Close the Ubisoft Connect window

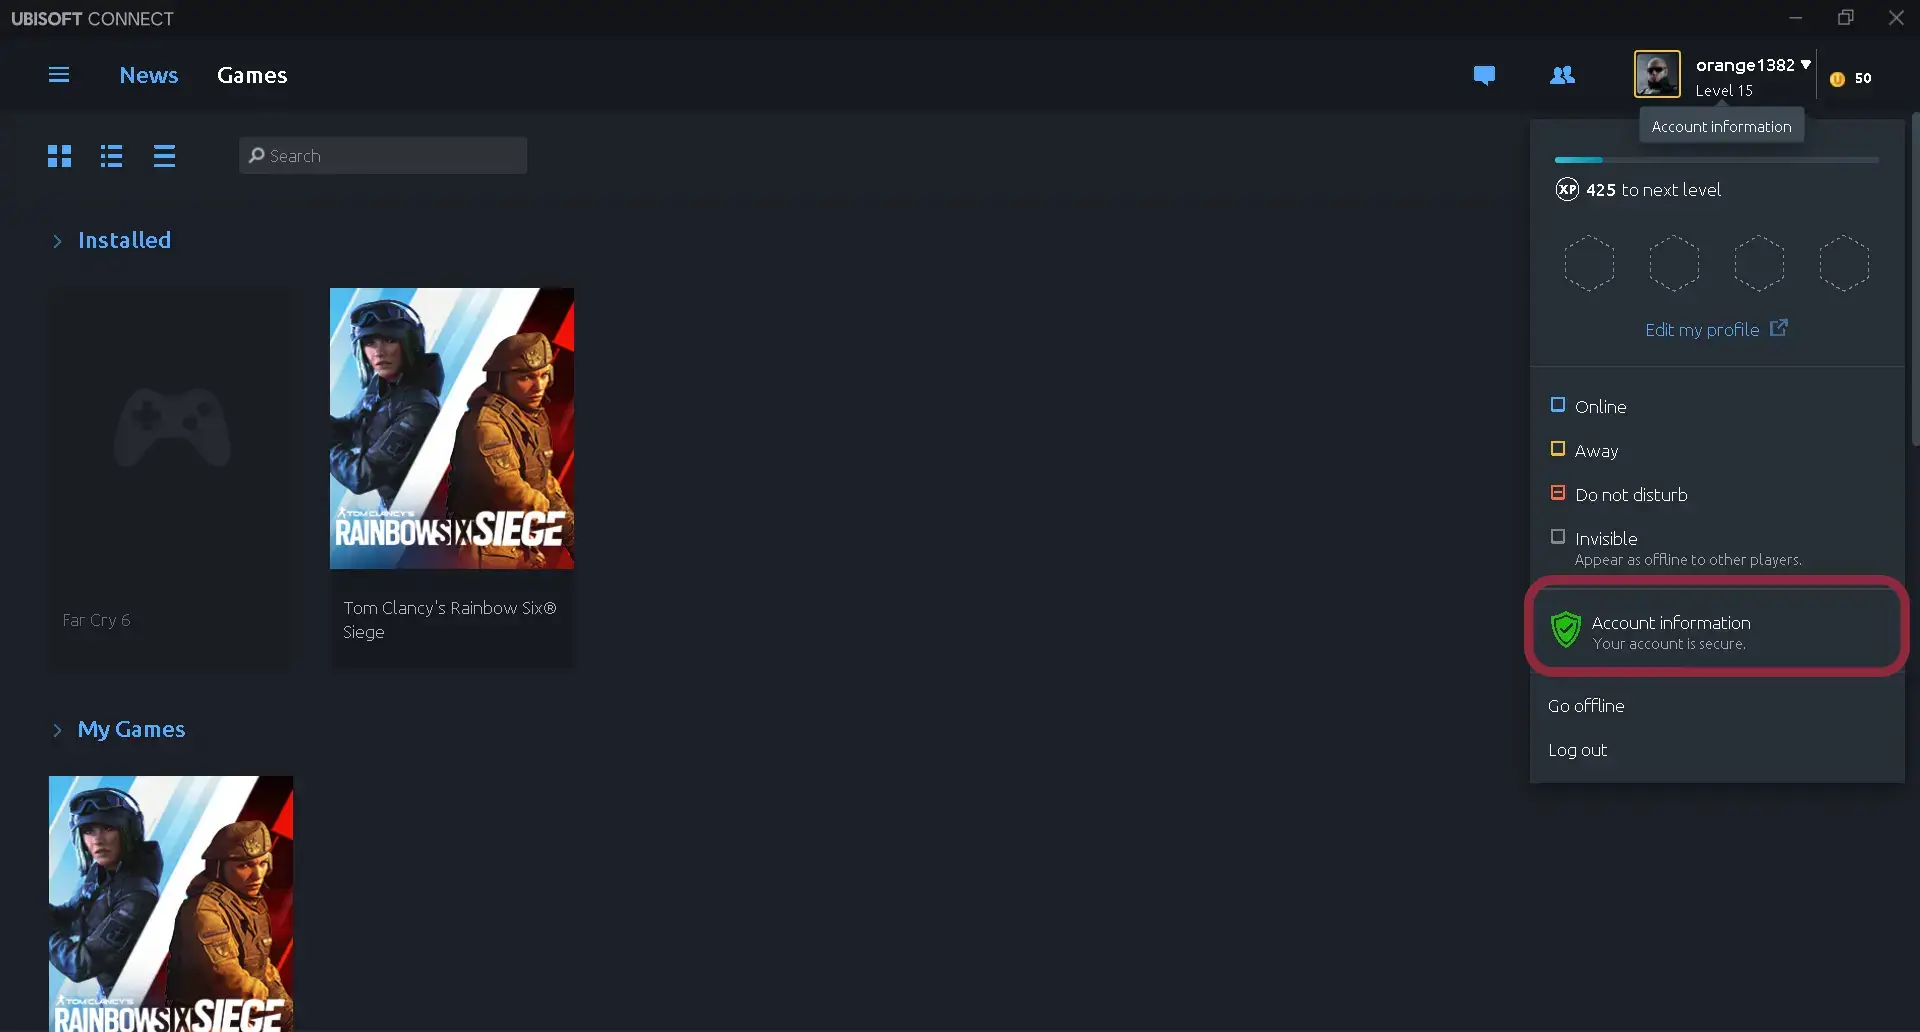pyautogui.click(x=1896, y=18)
